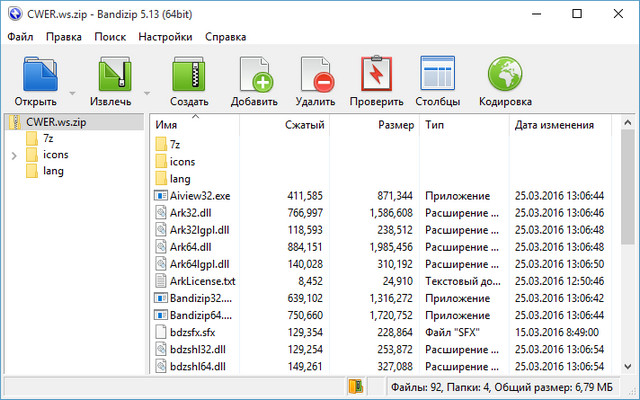This screenshot has height=400, width=640.
Task: Click the archive icon in status bar
Action: pyautogui.click(x=354, y=386)
